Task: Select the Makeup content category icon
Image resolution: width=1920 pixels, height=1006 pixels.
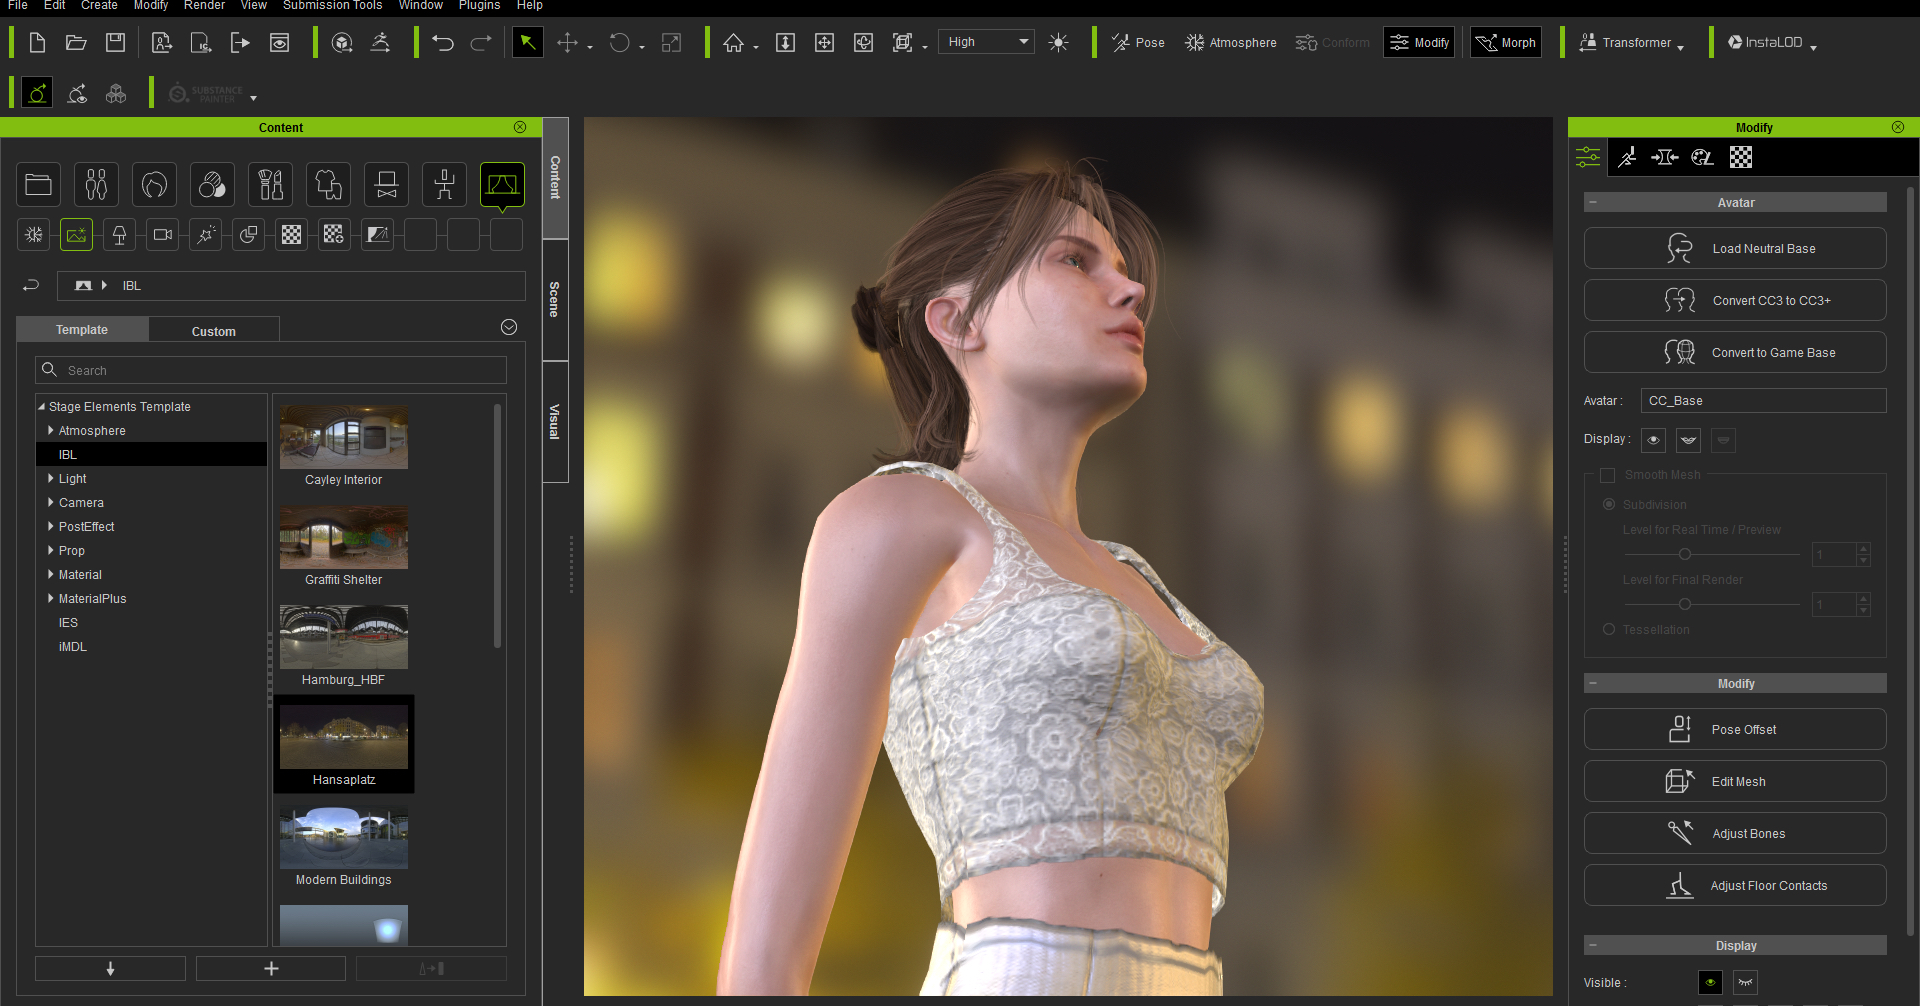Action: (270, 184)
